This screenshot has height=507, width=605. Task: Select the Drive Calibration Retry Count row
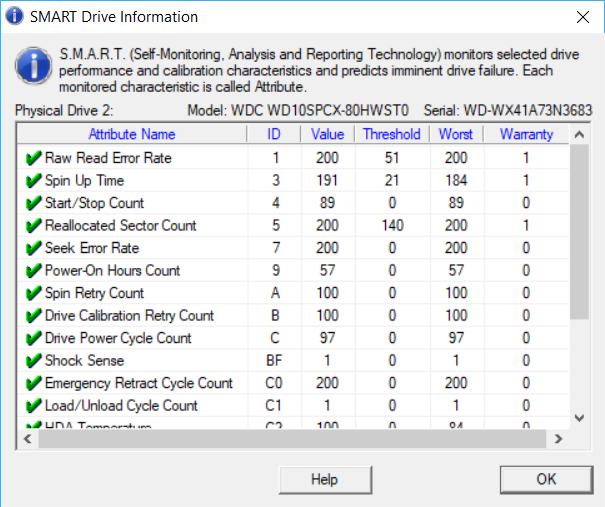293,316
